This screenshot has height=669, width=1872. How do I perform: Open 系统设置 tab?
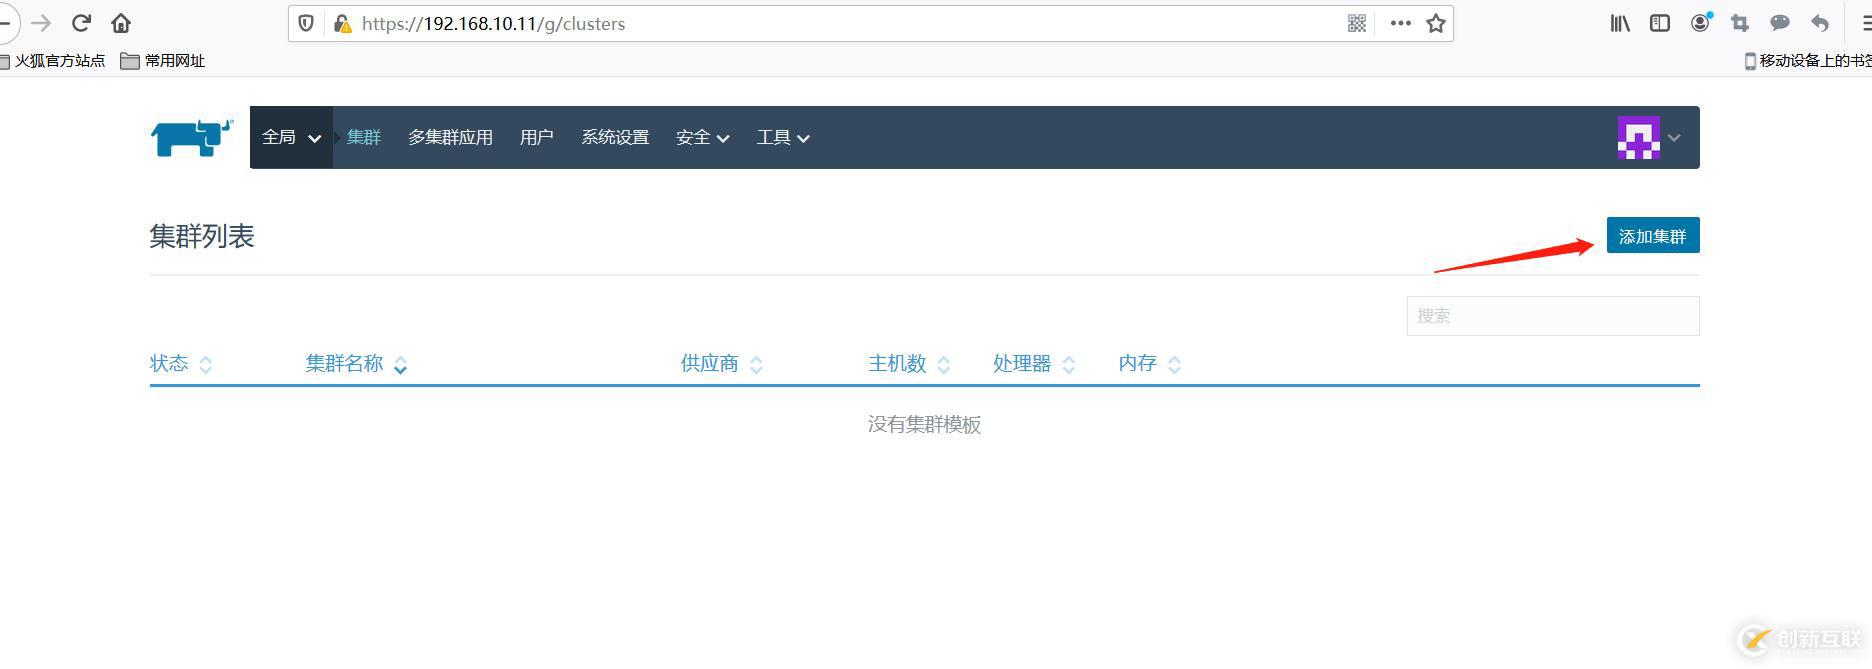[615, 137]
